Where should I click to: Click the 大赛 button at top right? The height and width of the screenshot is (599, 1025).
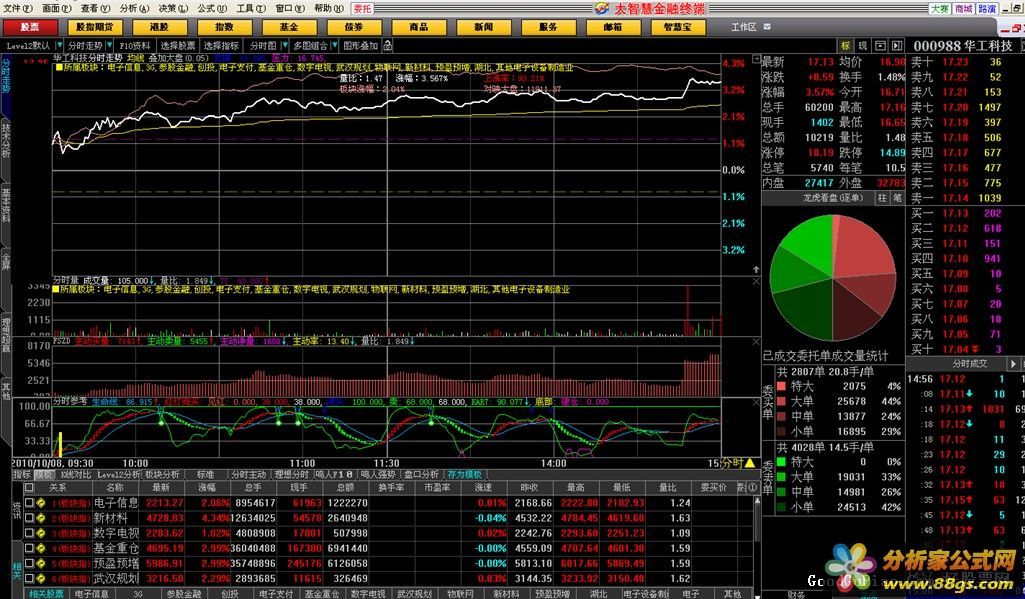[939, 9]
